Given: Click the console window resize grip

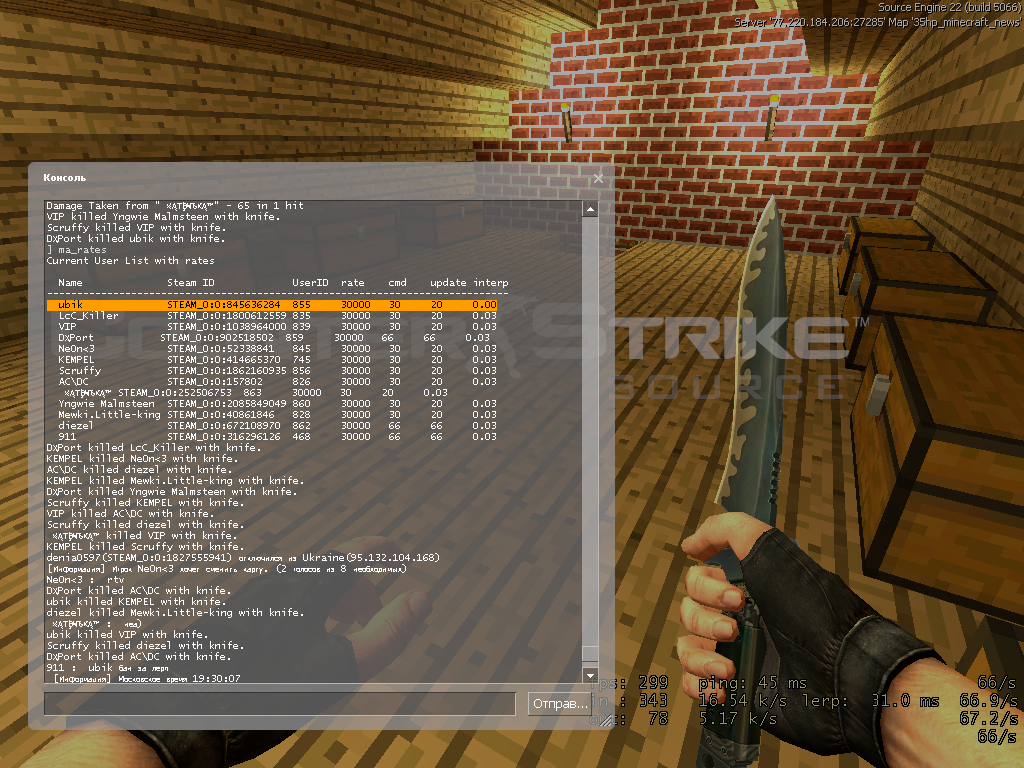Looking at the screenshot, I should click(x=607, y=721).
